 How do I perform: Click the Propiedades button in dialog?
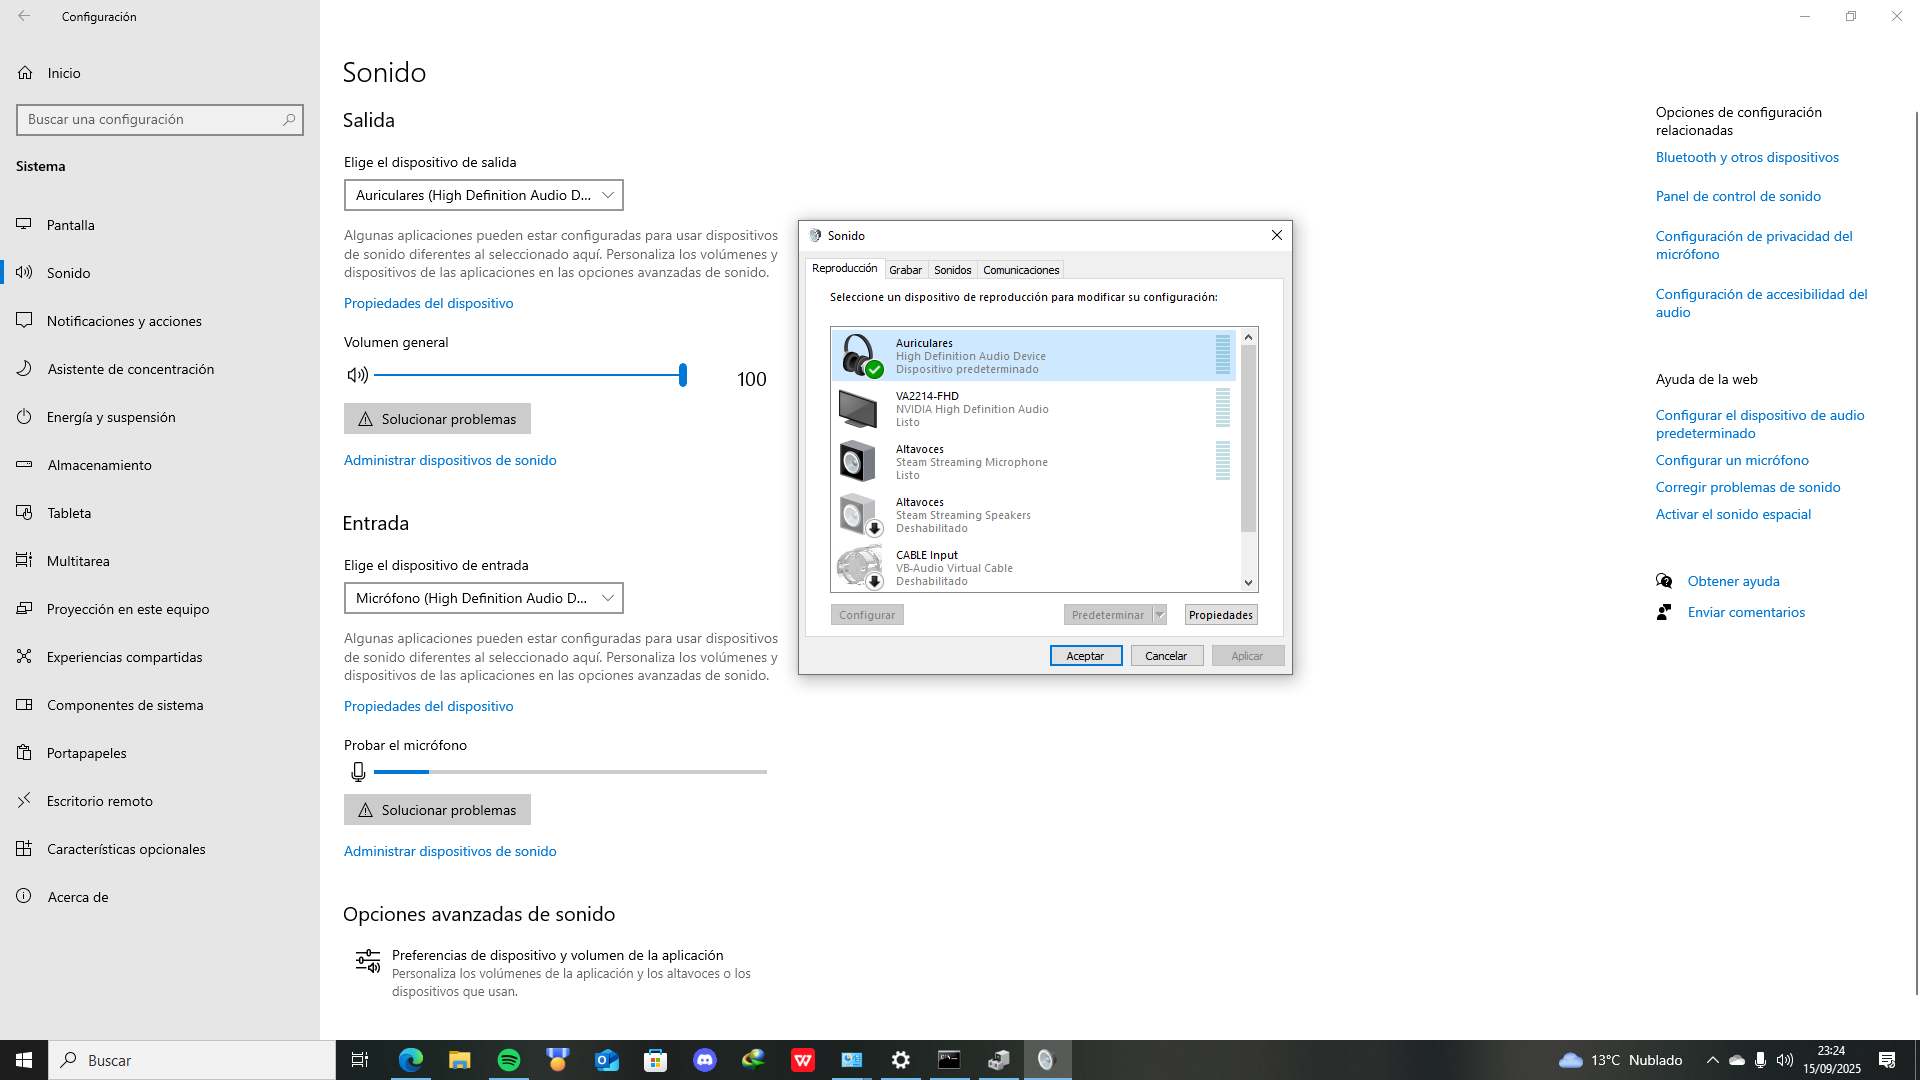(1220, 615)
